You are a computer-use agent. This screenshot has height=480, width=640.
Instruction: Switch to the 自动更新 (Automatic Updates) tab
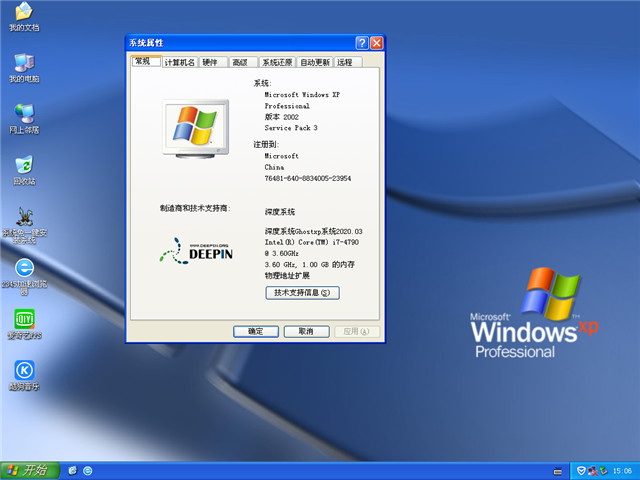pyautogui.click(x=315, y=62)
